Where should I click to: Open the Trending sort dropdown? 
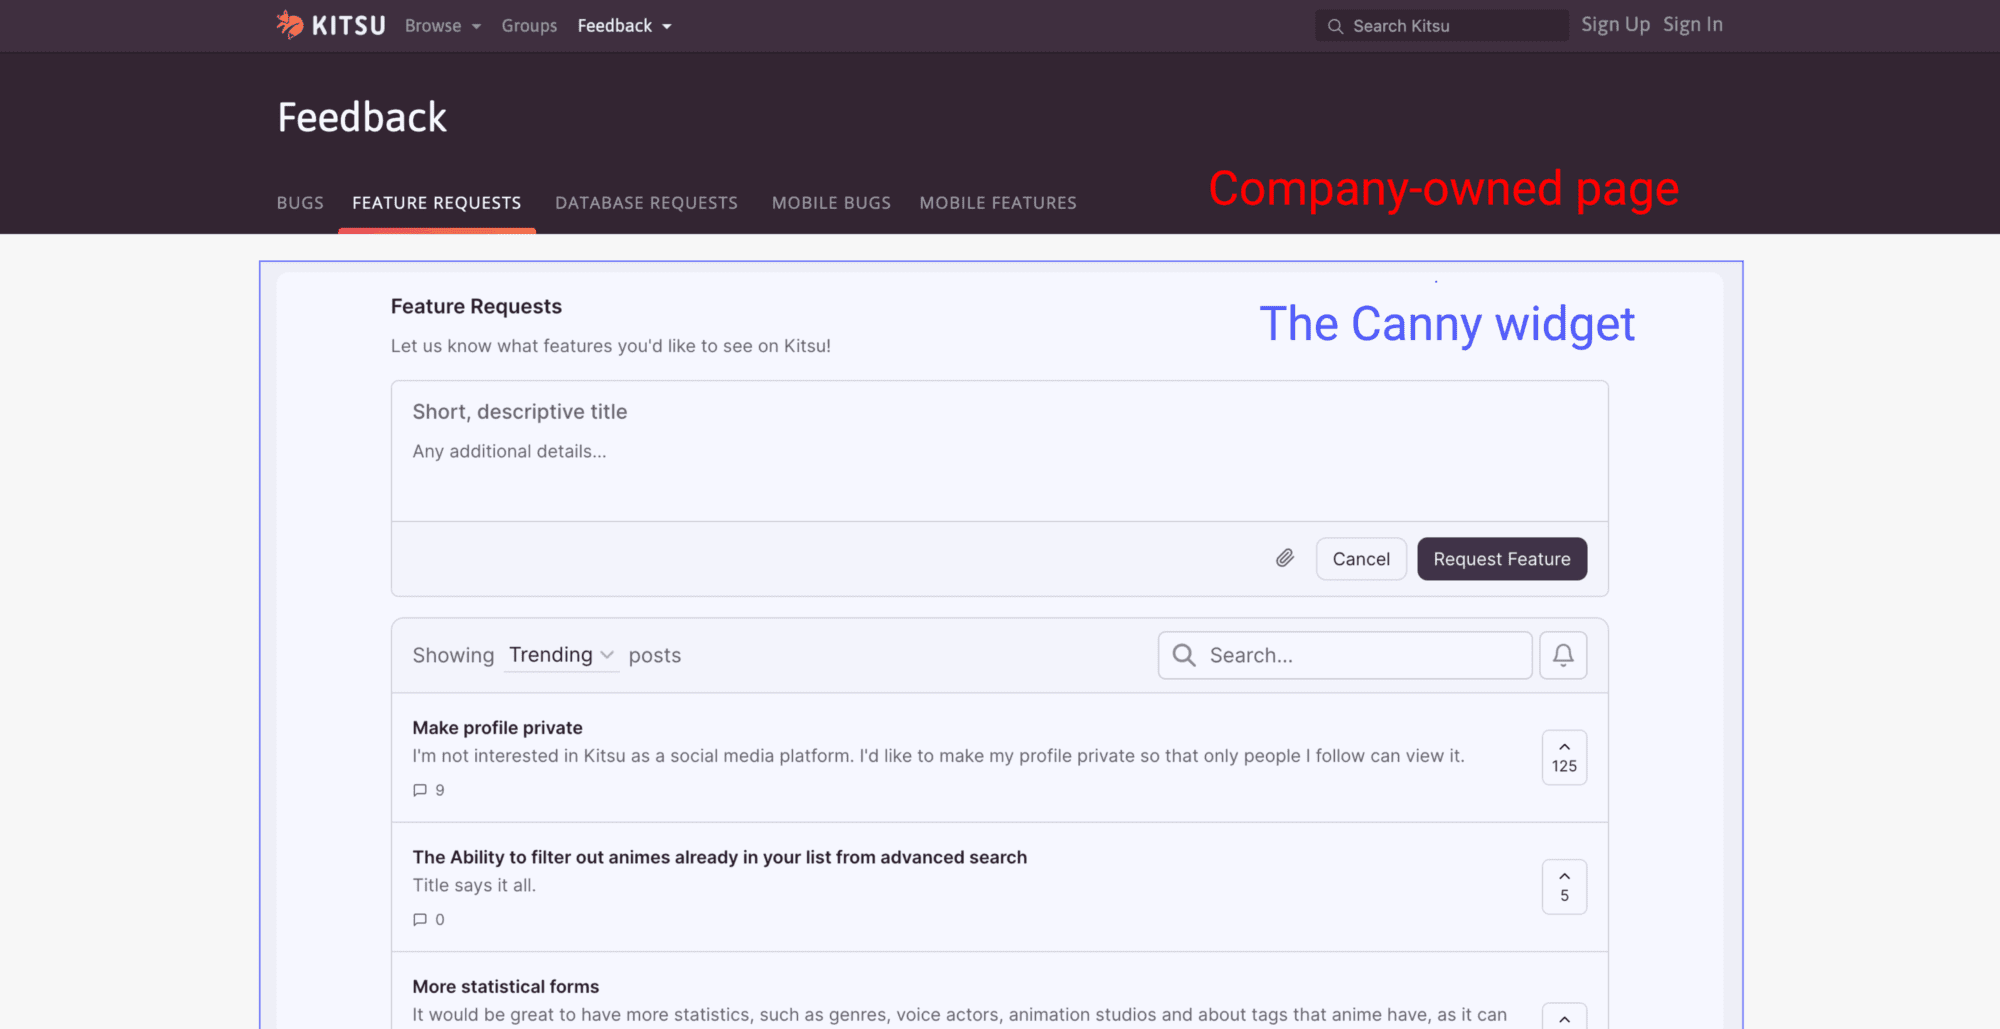click(561, 655)
